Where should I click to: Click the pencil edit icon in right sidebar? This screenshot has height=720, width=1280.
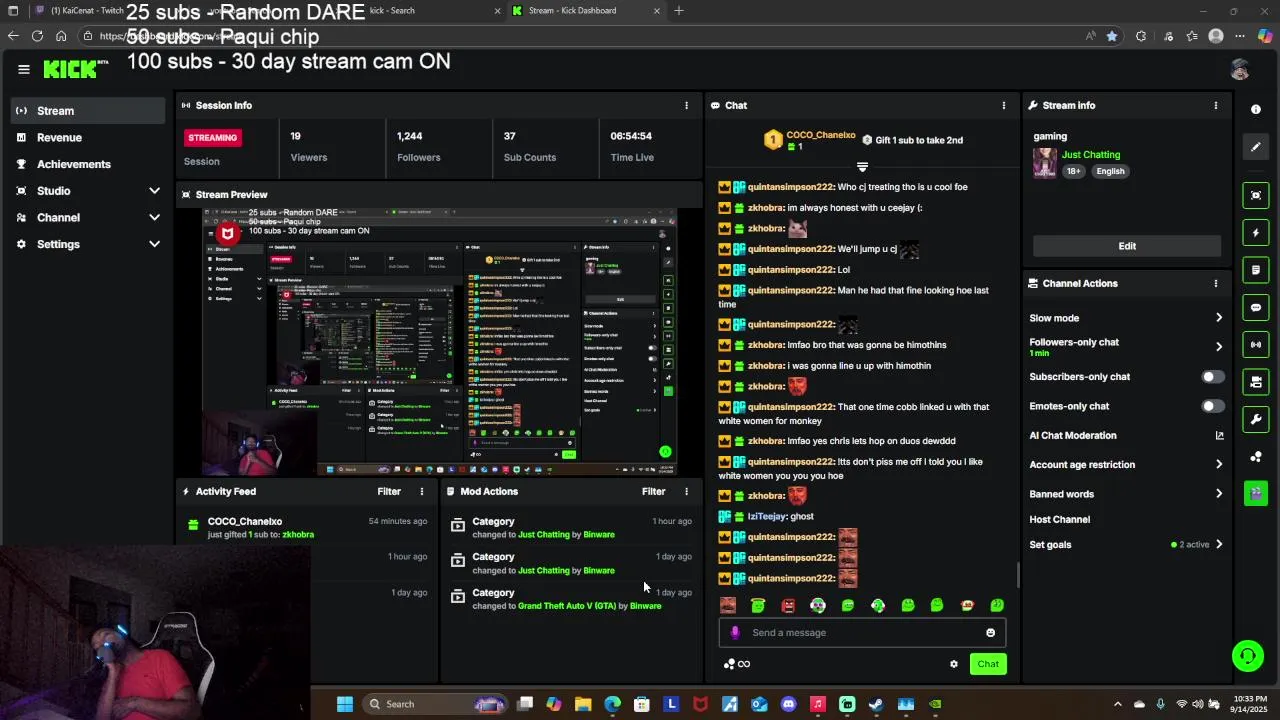coord(1256,147)
